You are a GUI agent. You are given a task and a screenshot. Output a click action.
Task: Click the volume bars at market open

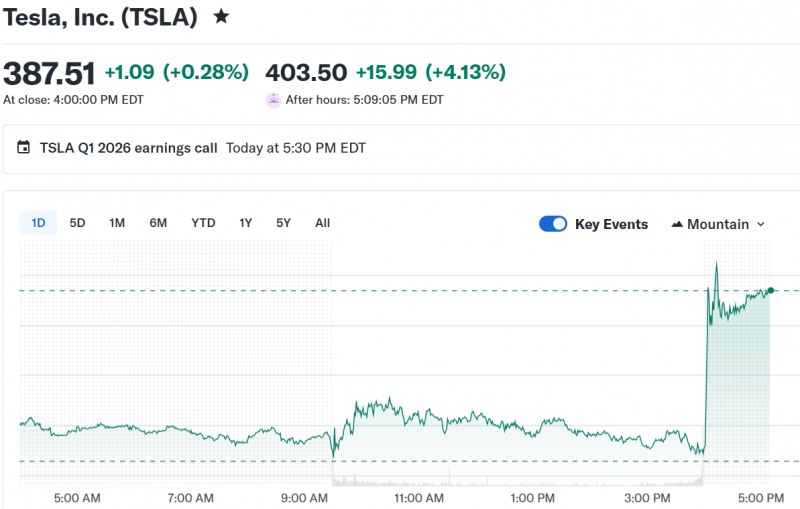[x=335, y=480]
